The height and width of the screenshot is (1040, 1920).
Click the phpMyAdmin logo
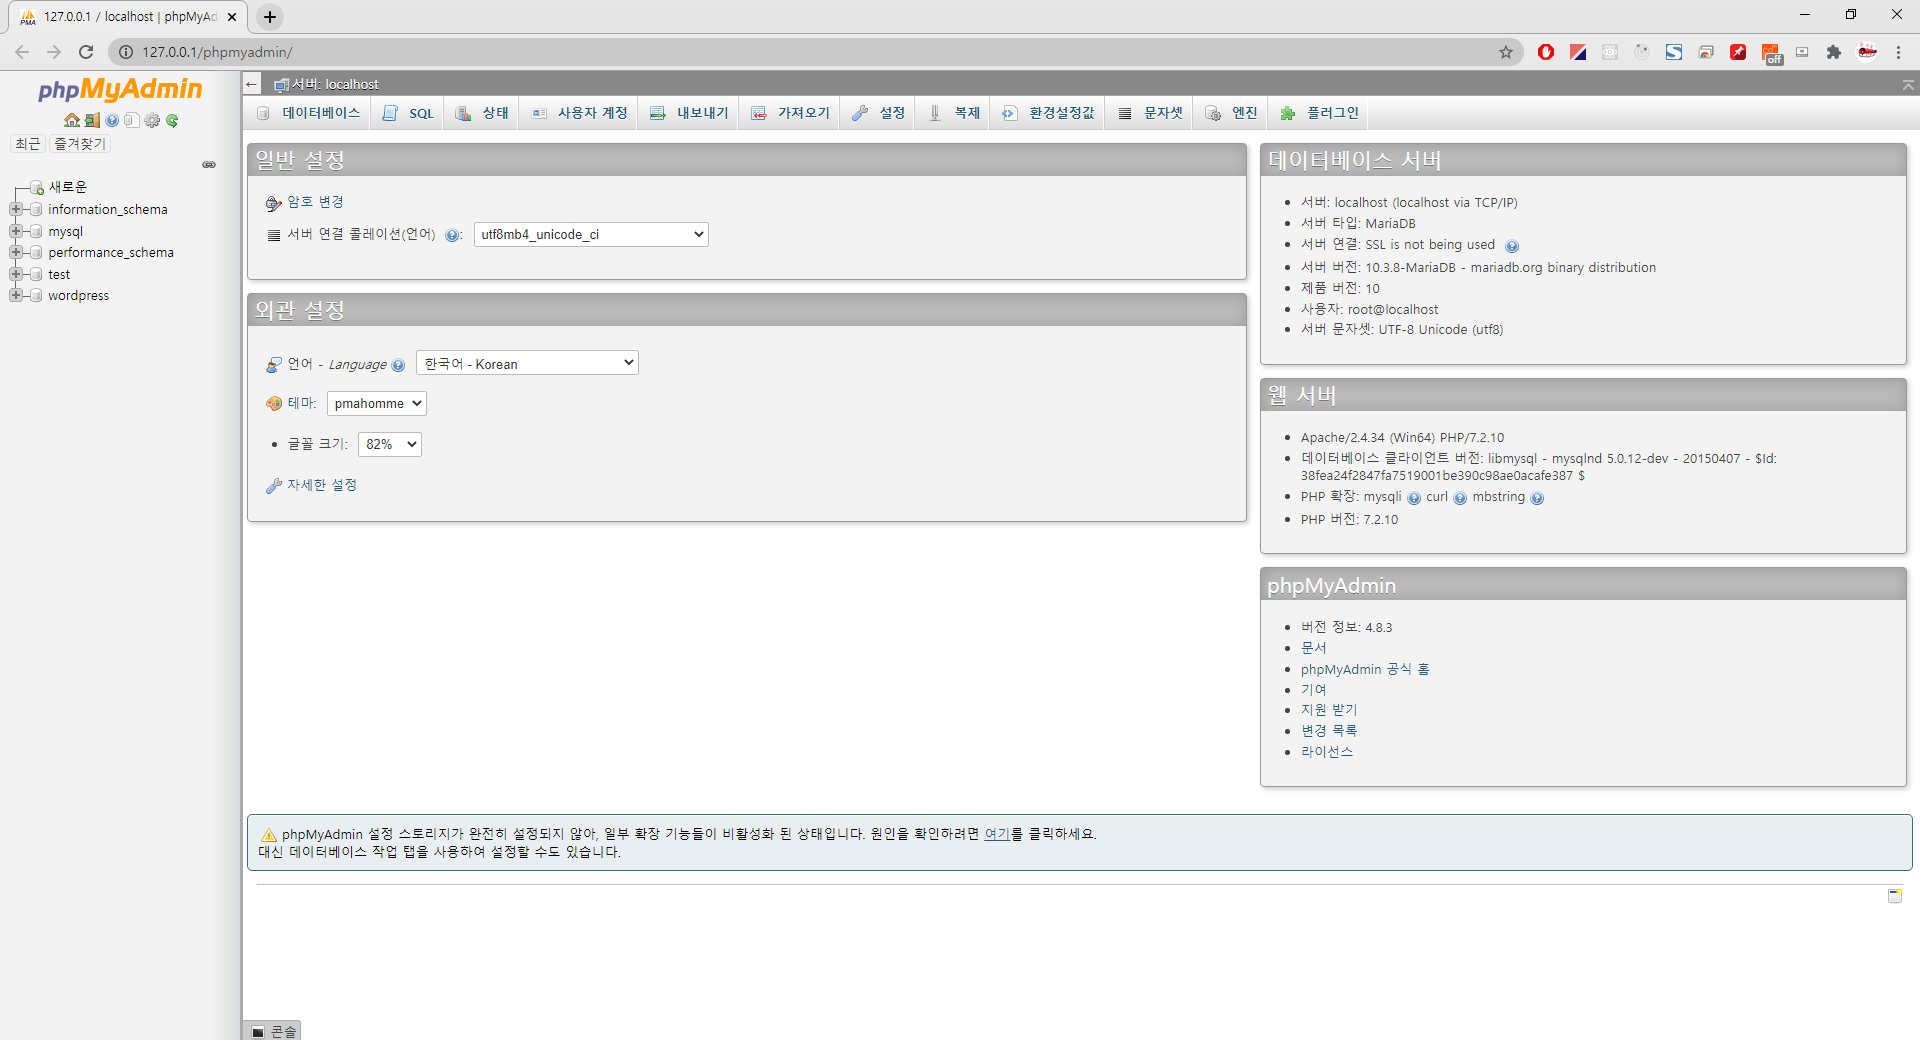tap(120, 90)
